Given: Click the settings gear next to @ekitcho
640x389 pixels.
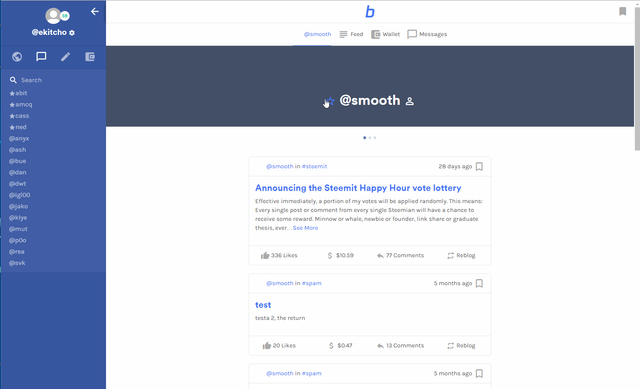Looking at the screenshot, I should 72,33.
